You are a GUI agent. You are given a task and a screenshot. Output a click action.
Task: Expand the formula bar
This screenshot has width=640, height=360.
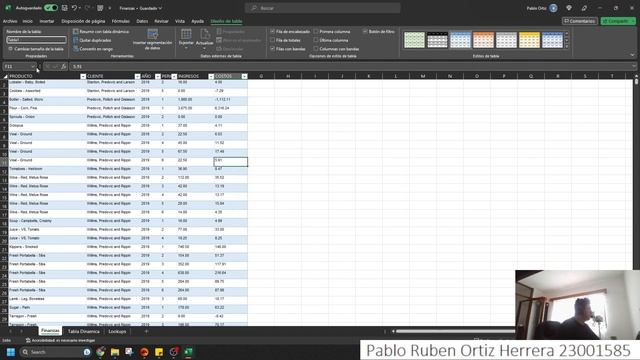(634, 67)
